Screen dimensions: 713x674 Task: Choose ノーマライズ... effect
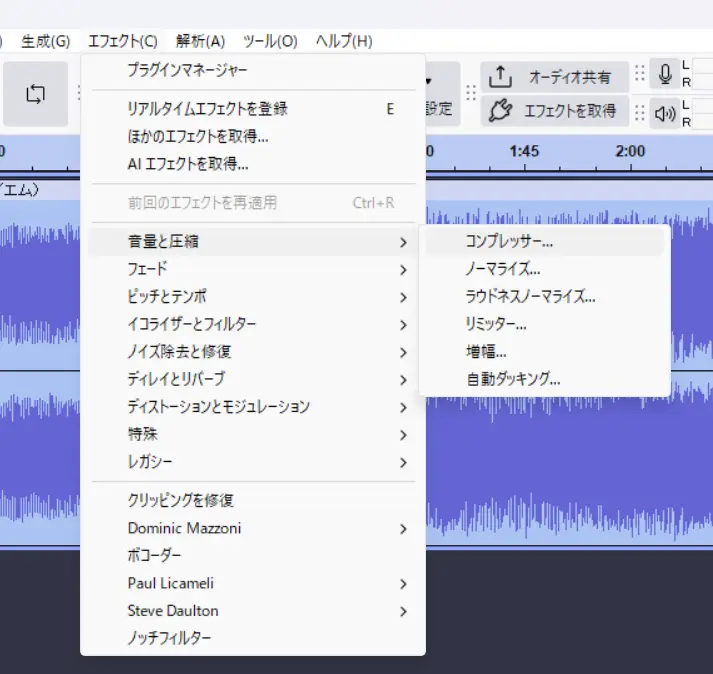click(503, 269)
